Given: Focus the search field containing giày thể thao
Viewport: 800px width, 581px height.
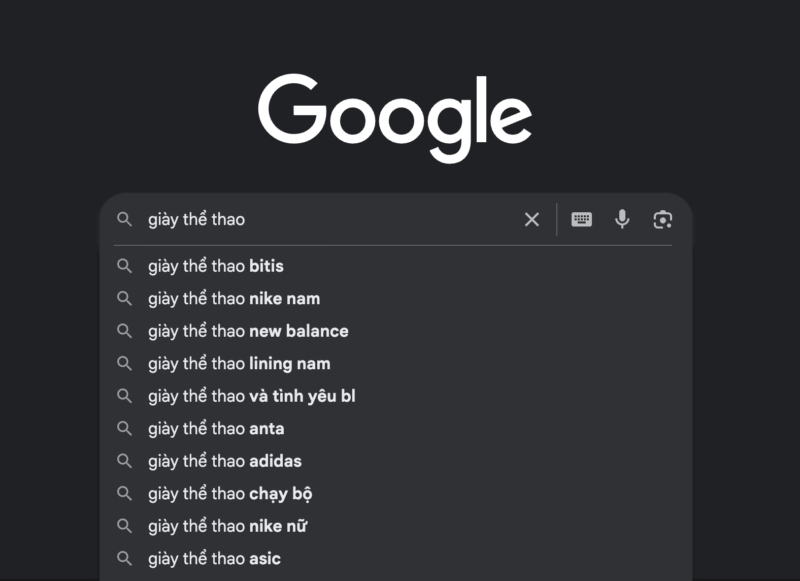Looking at the screenshot, I should (x=330, y=220).
